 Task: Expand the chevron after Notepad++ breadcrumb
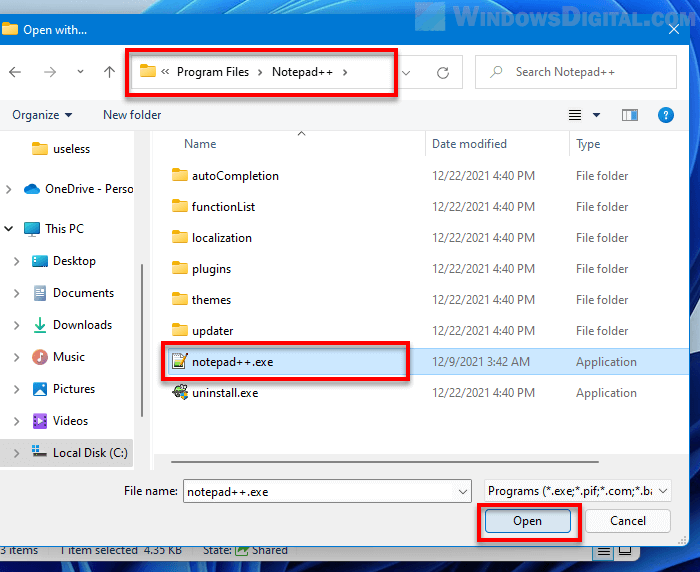click(345, 72)
